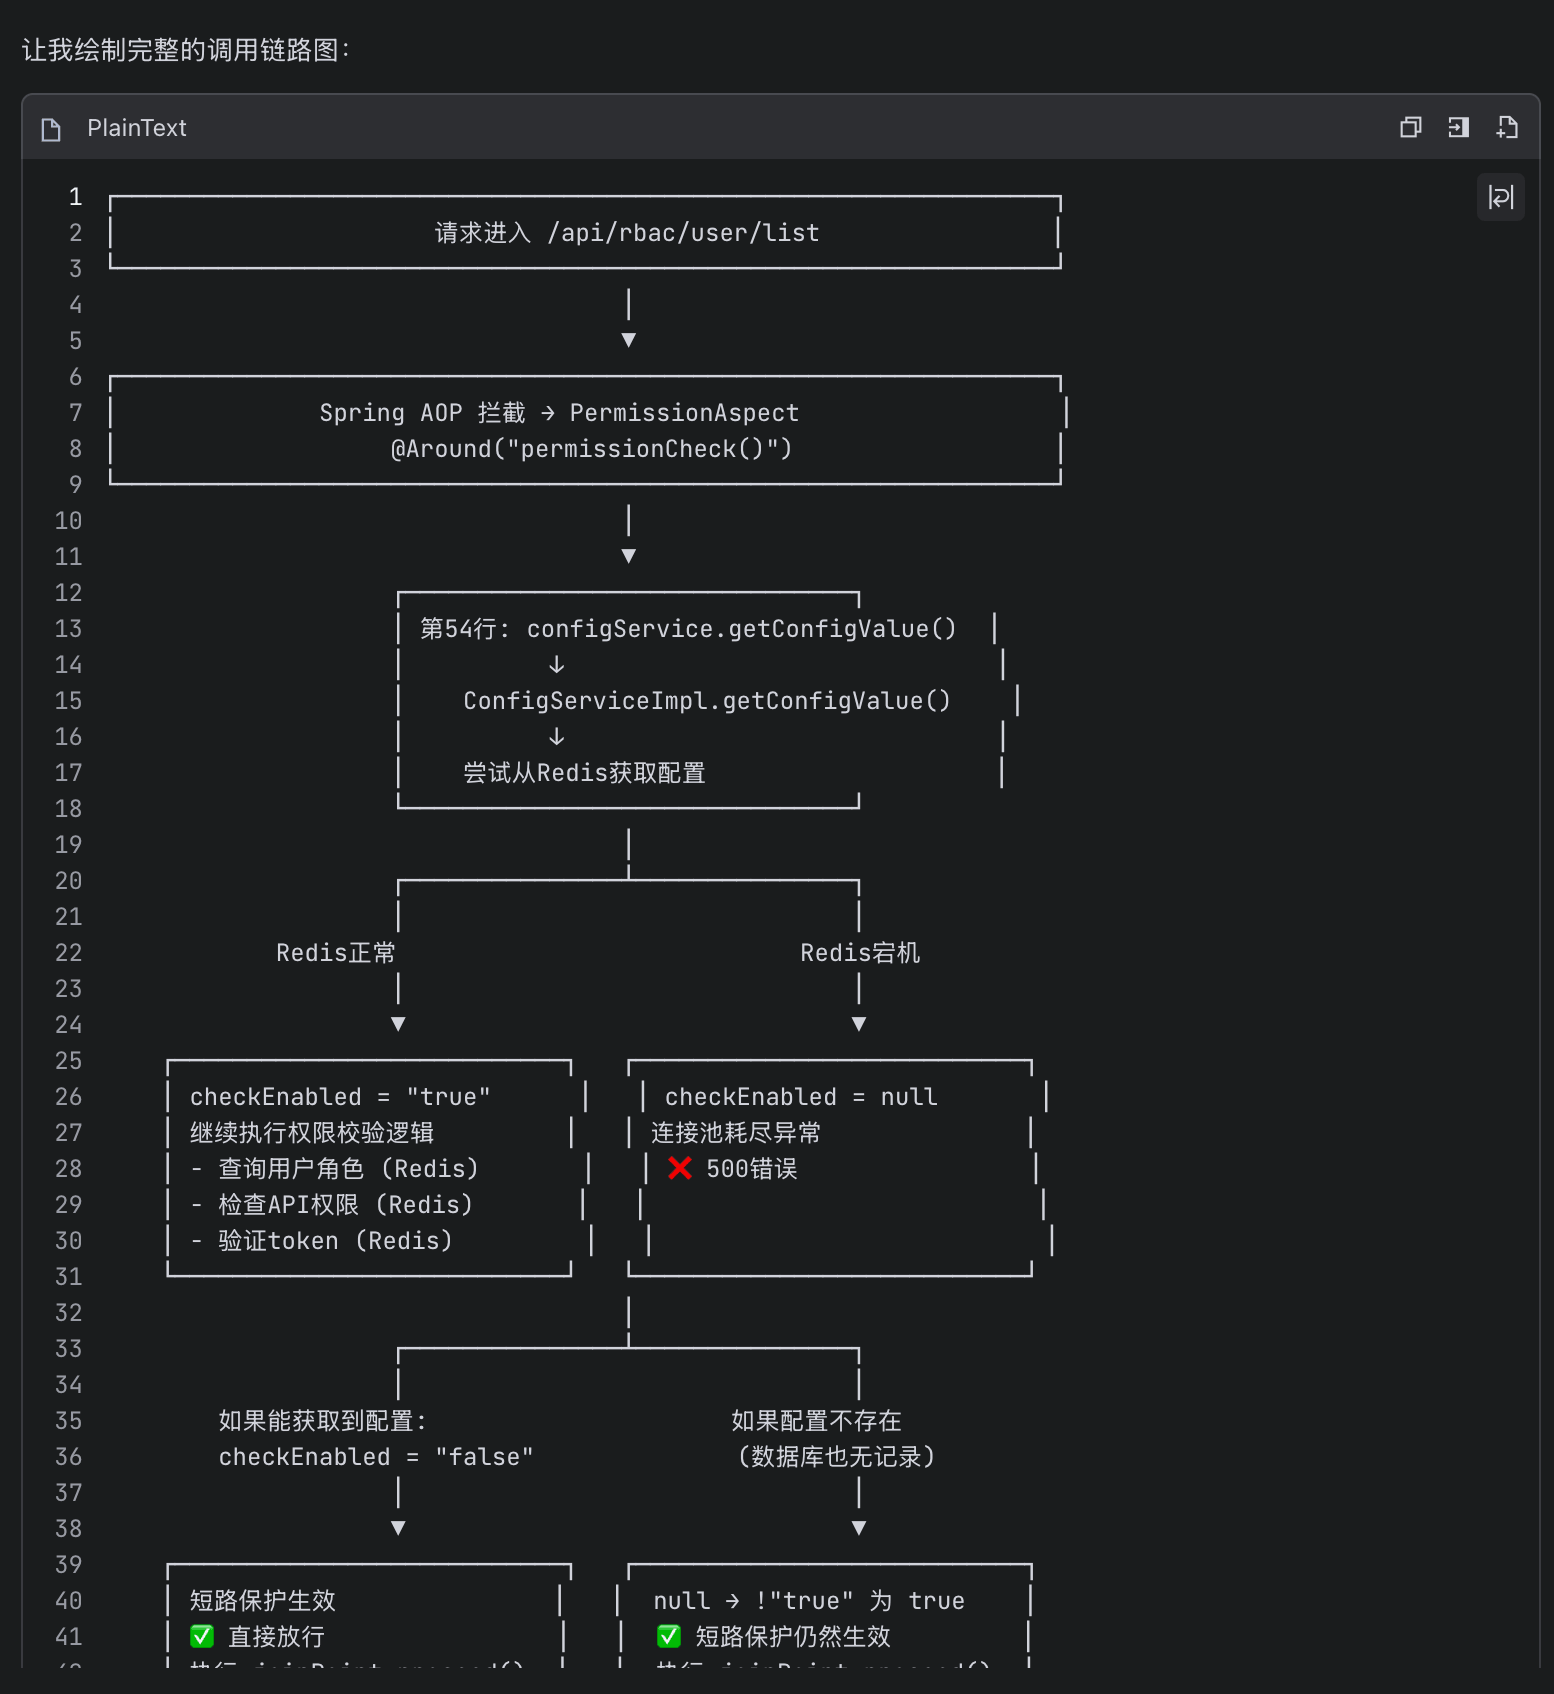Click the Redis正常 branch label
This screenshot has height=1694, width=1554.
click(x=335, y=953)
